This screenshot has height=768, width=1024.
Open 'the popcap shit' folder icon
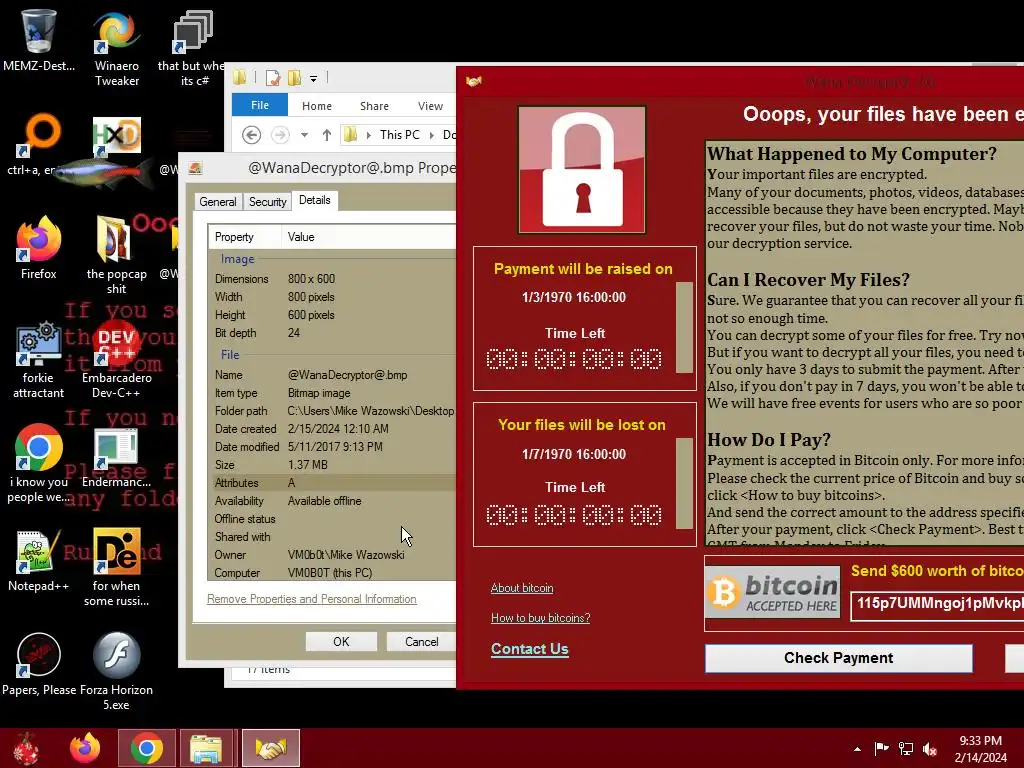tap(116, 255)
